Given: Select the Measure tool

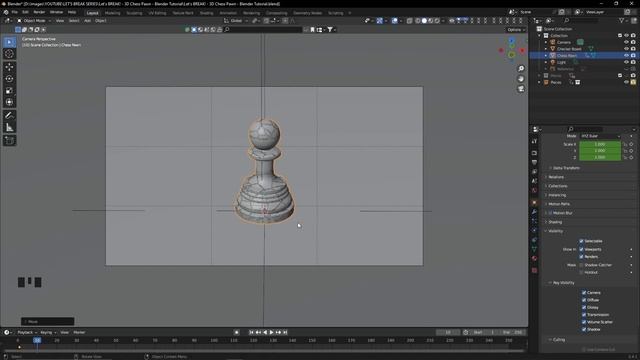Looking at the screenshot, I should [x=9, y=128].
